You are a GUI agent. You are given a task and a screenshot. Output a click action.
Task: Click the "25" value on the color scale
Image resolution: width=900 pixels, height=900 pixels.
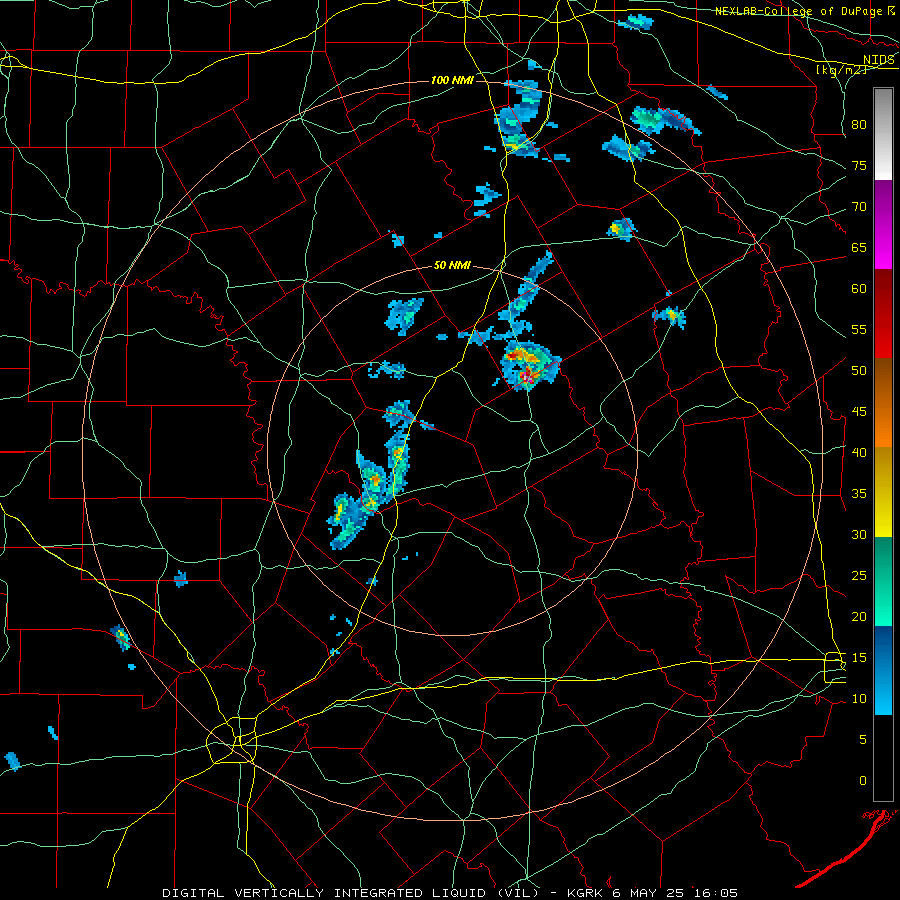click(x=859, y=576)
